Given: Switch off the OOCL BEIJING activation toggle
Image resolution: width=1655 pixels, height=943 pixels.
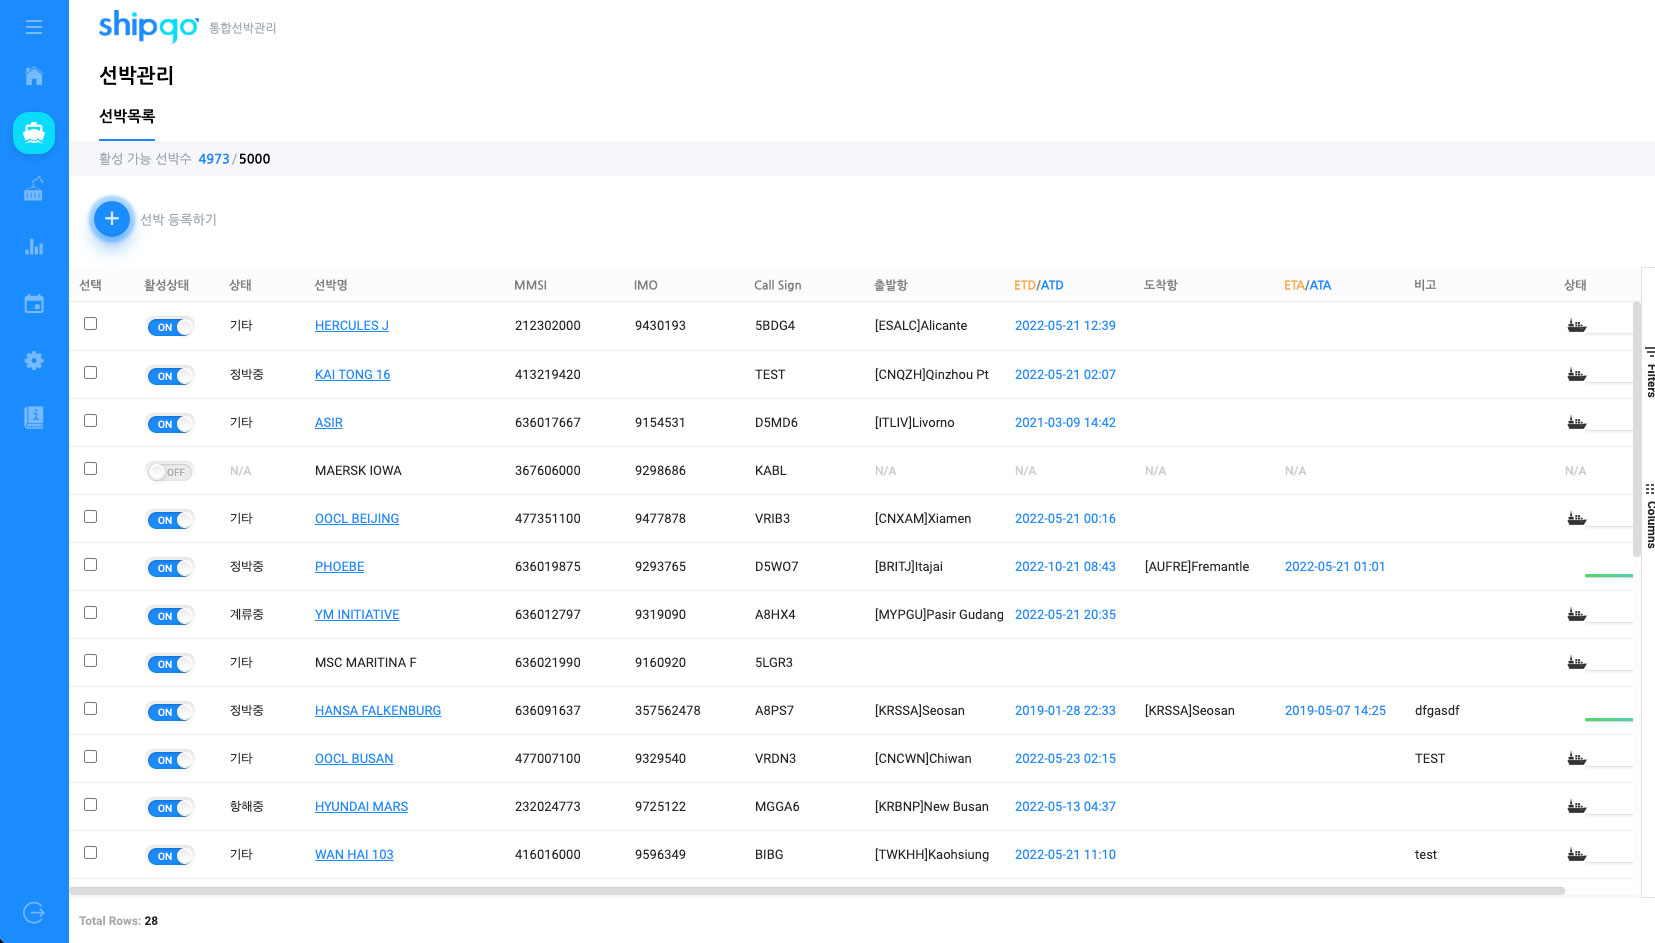Looking at the screenshot, I should pyautogui.click(x=170, y=520).
